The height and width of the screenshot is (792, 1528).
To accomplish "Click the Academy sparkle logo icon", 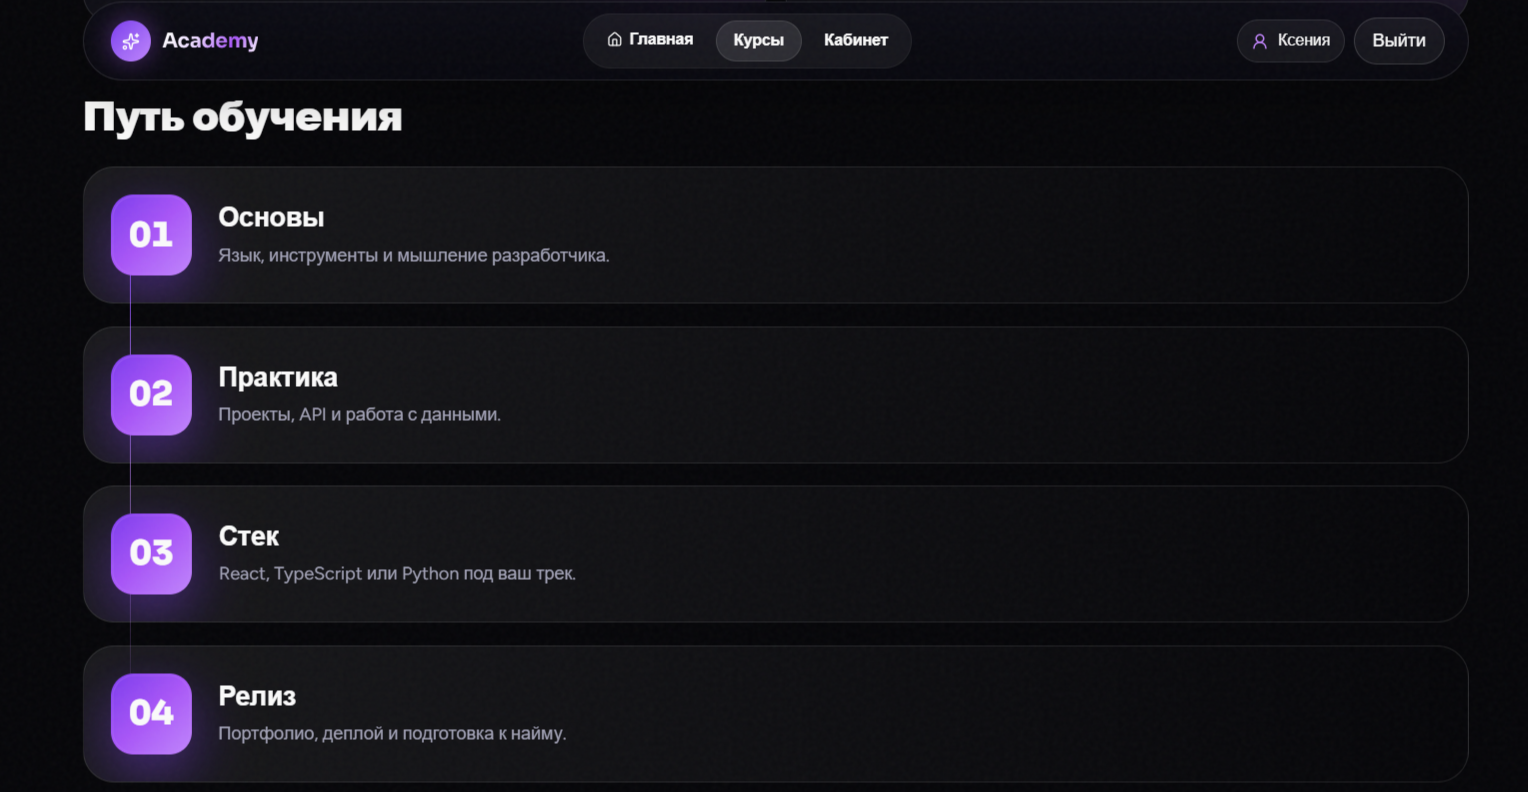I will click(x=131, y=41).
